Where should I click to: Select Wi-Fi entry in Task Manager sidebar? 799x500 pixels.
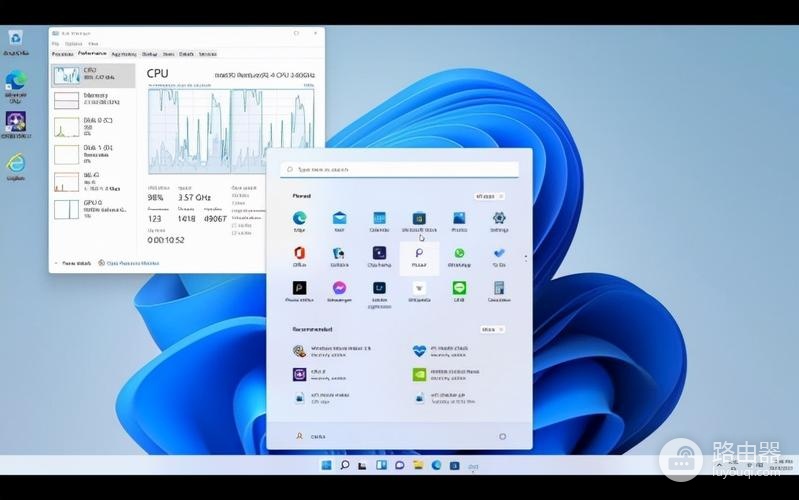93,182
